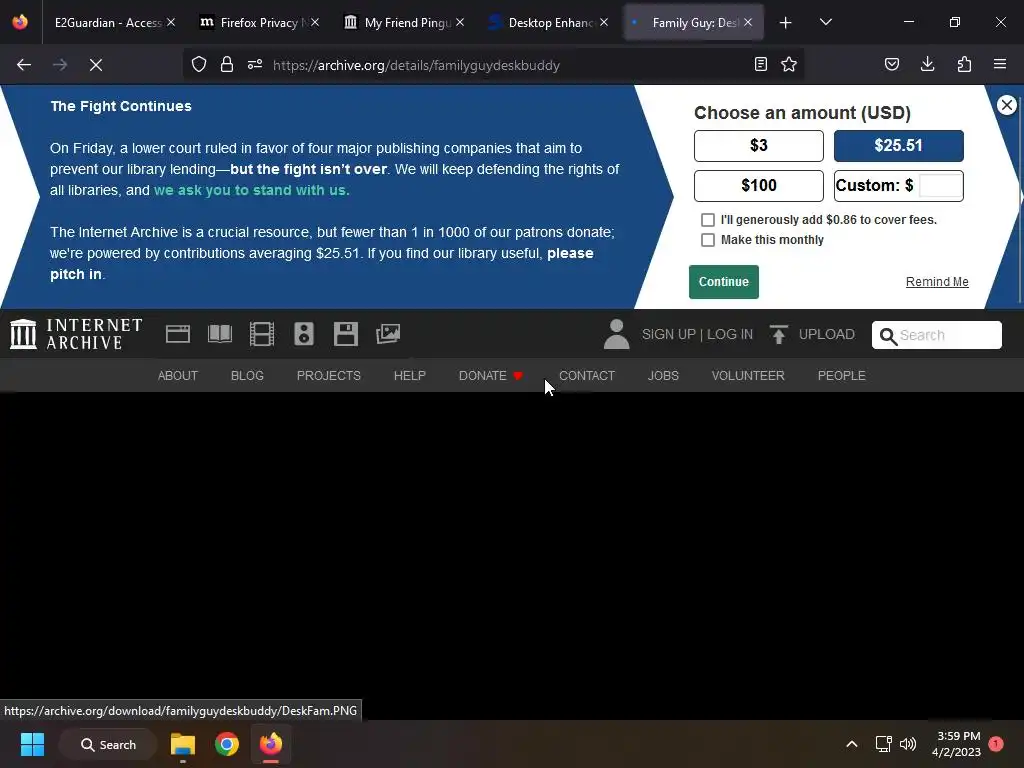The height and width of the screenshot is (768, 1024).
Task: Focus the Internet Archive search field
Action: pyautogui.click(x=936, y=335)
